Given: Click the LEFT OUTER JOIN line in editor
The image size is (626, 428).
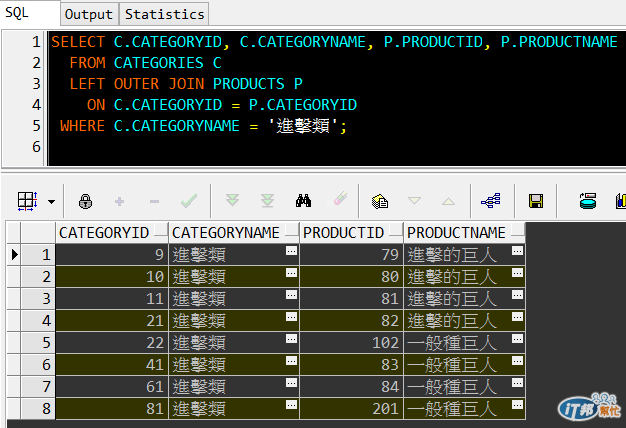Looking at the screenshot, I should coord(186,84).
